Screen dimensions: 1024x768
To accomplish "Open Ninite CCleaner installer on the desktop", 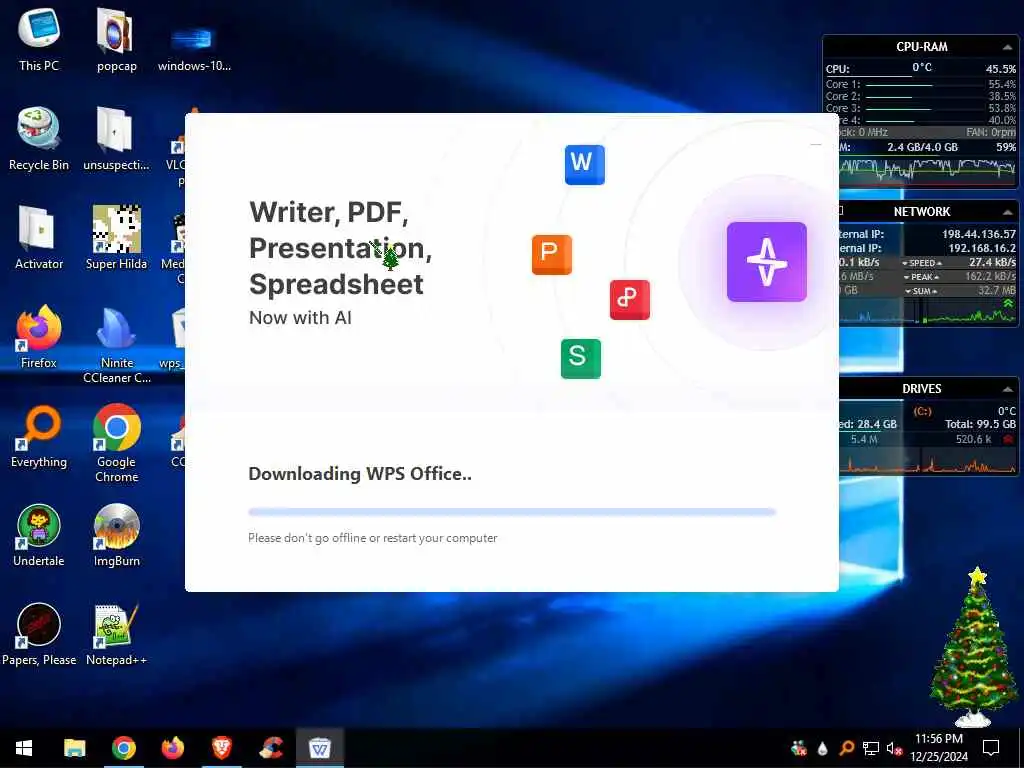I will point(116,345).
